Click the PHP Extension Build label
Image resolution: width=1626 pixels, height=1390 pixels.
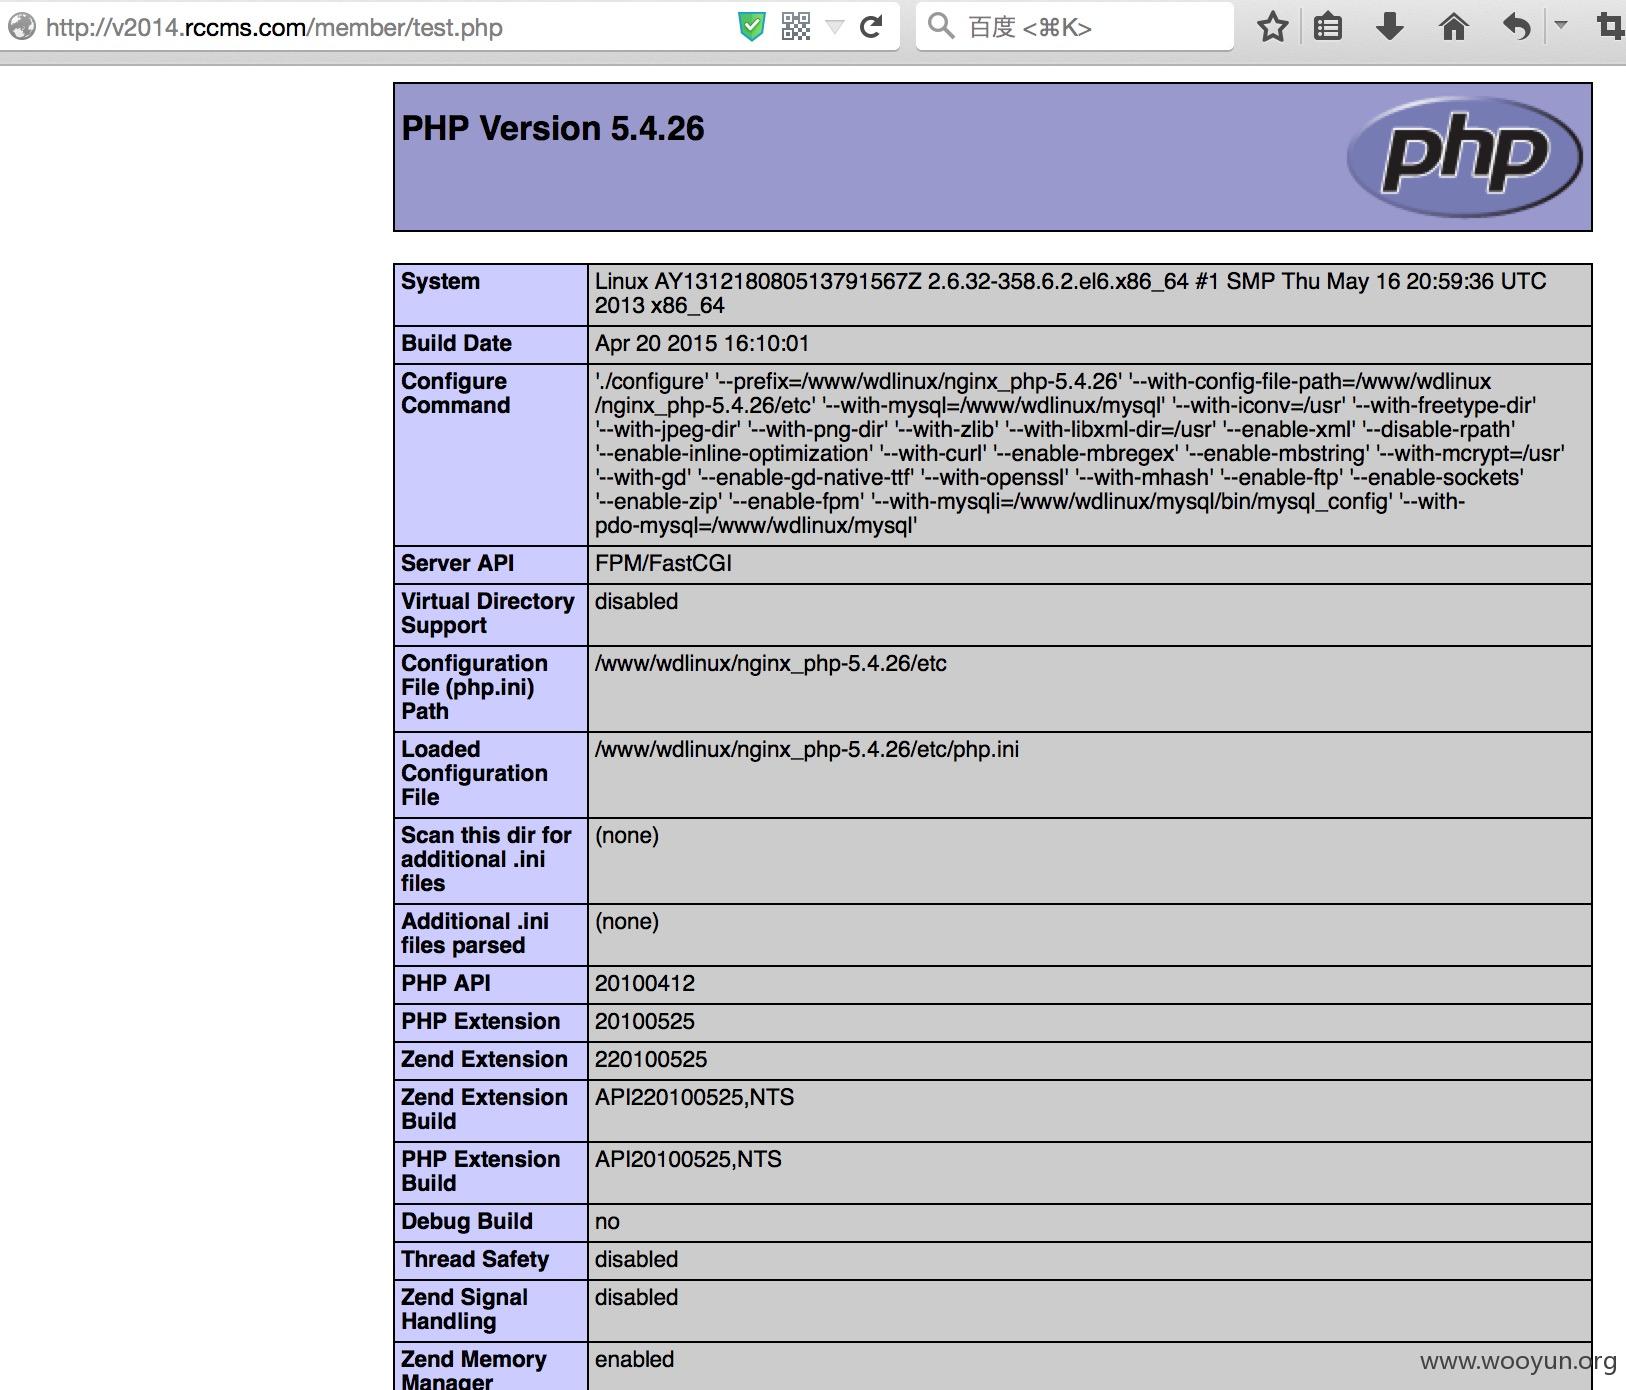tap(481, 1172)
